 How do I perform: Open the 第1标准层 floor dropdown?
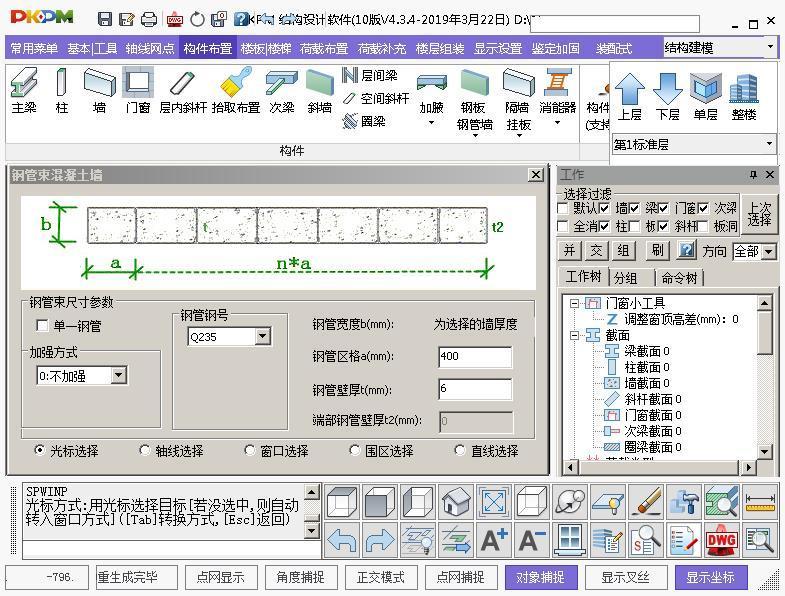(x=769, y=145)
